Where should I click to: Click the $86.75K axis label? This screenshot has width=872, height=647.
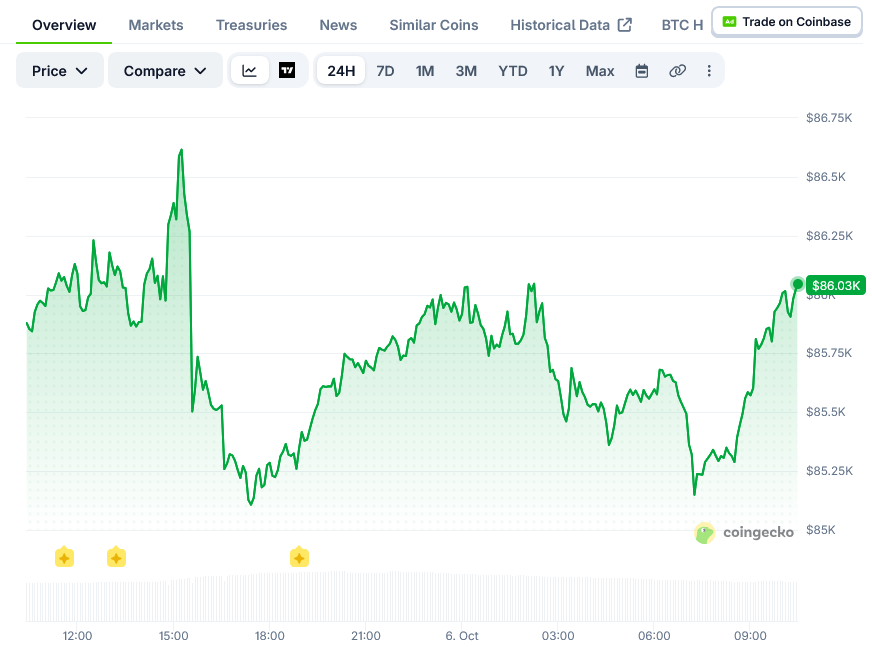(x=829, y=117)
